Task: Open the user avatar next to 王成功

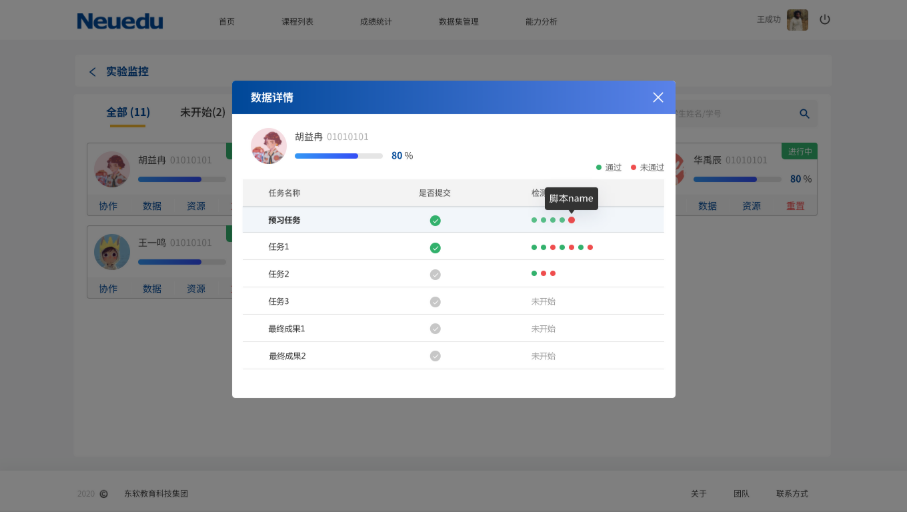Action: pos(797,20)
